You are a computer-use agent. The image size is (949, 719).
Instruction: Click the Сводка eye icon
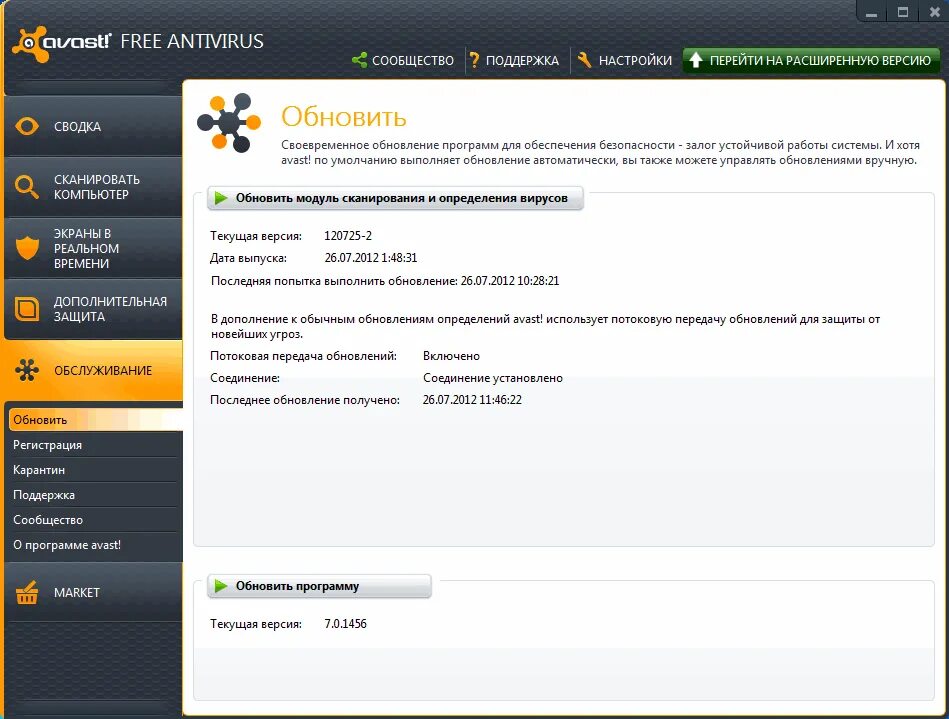(27, 126)
